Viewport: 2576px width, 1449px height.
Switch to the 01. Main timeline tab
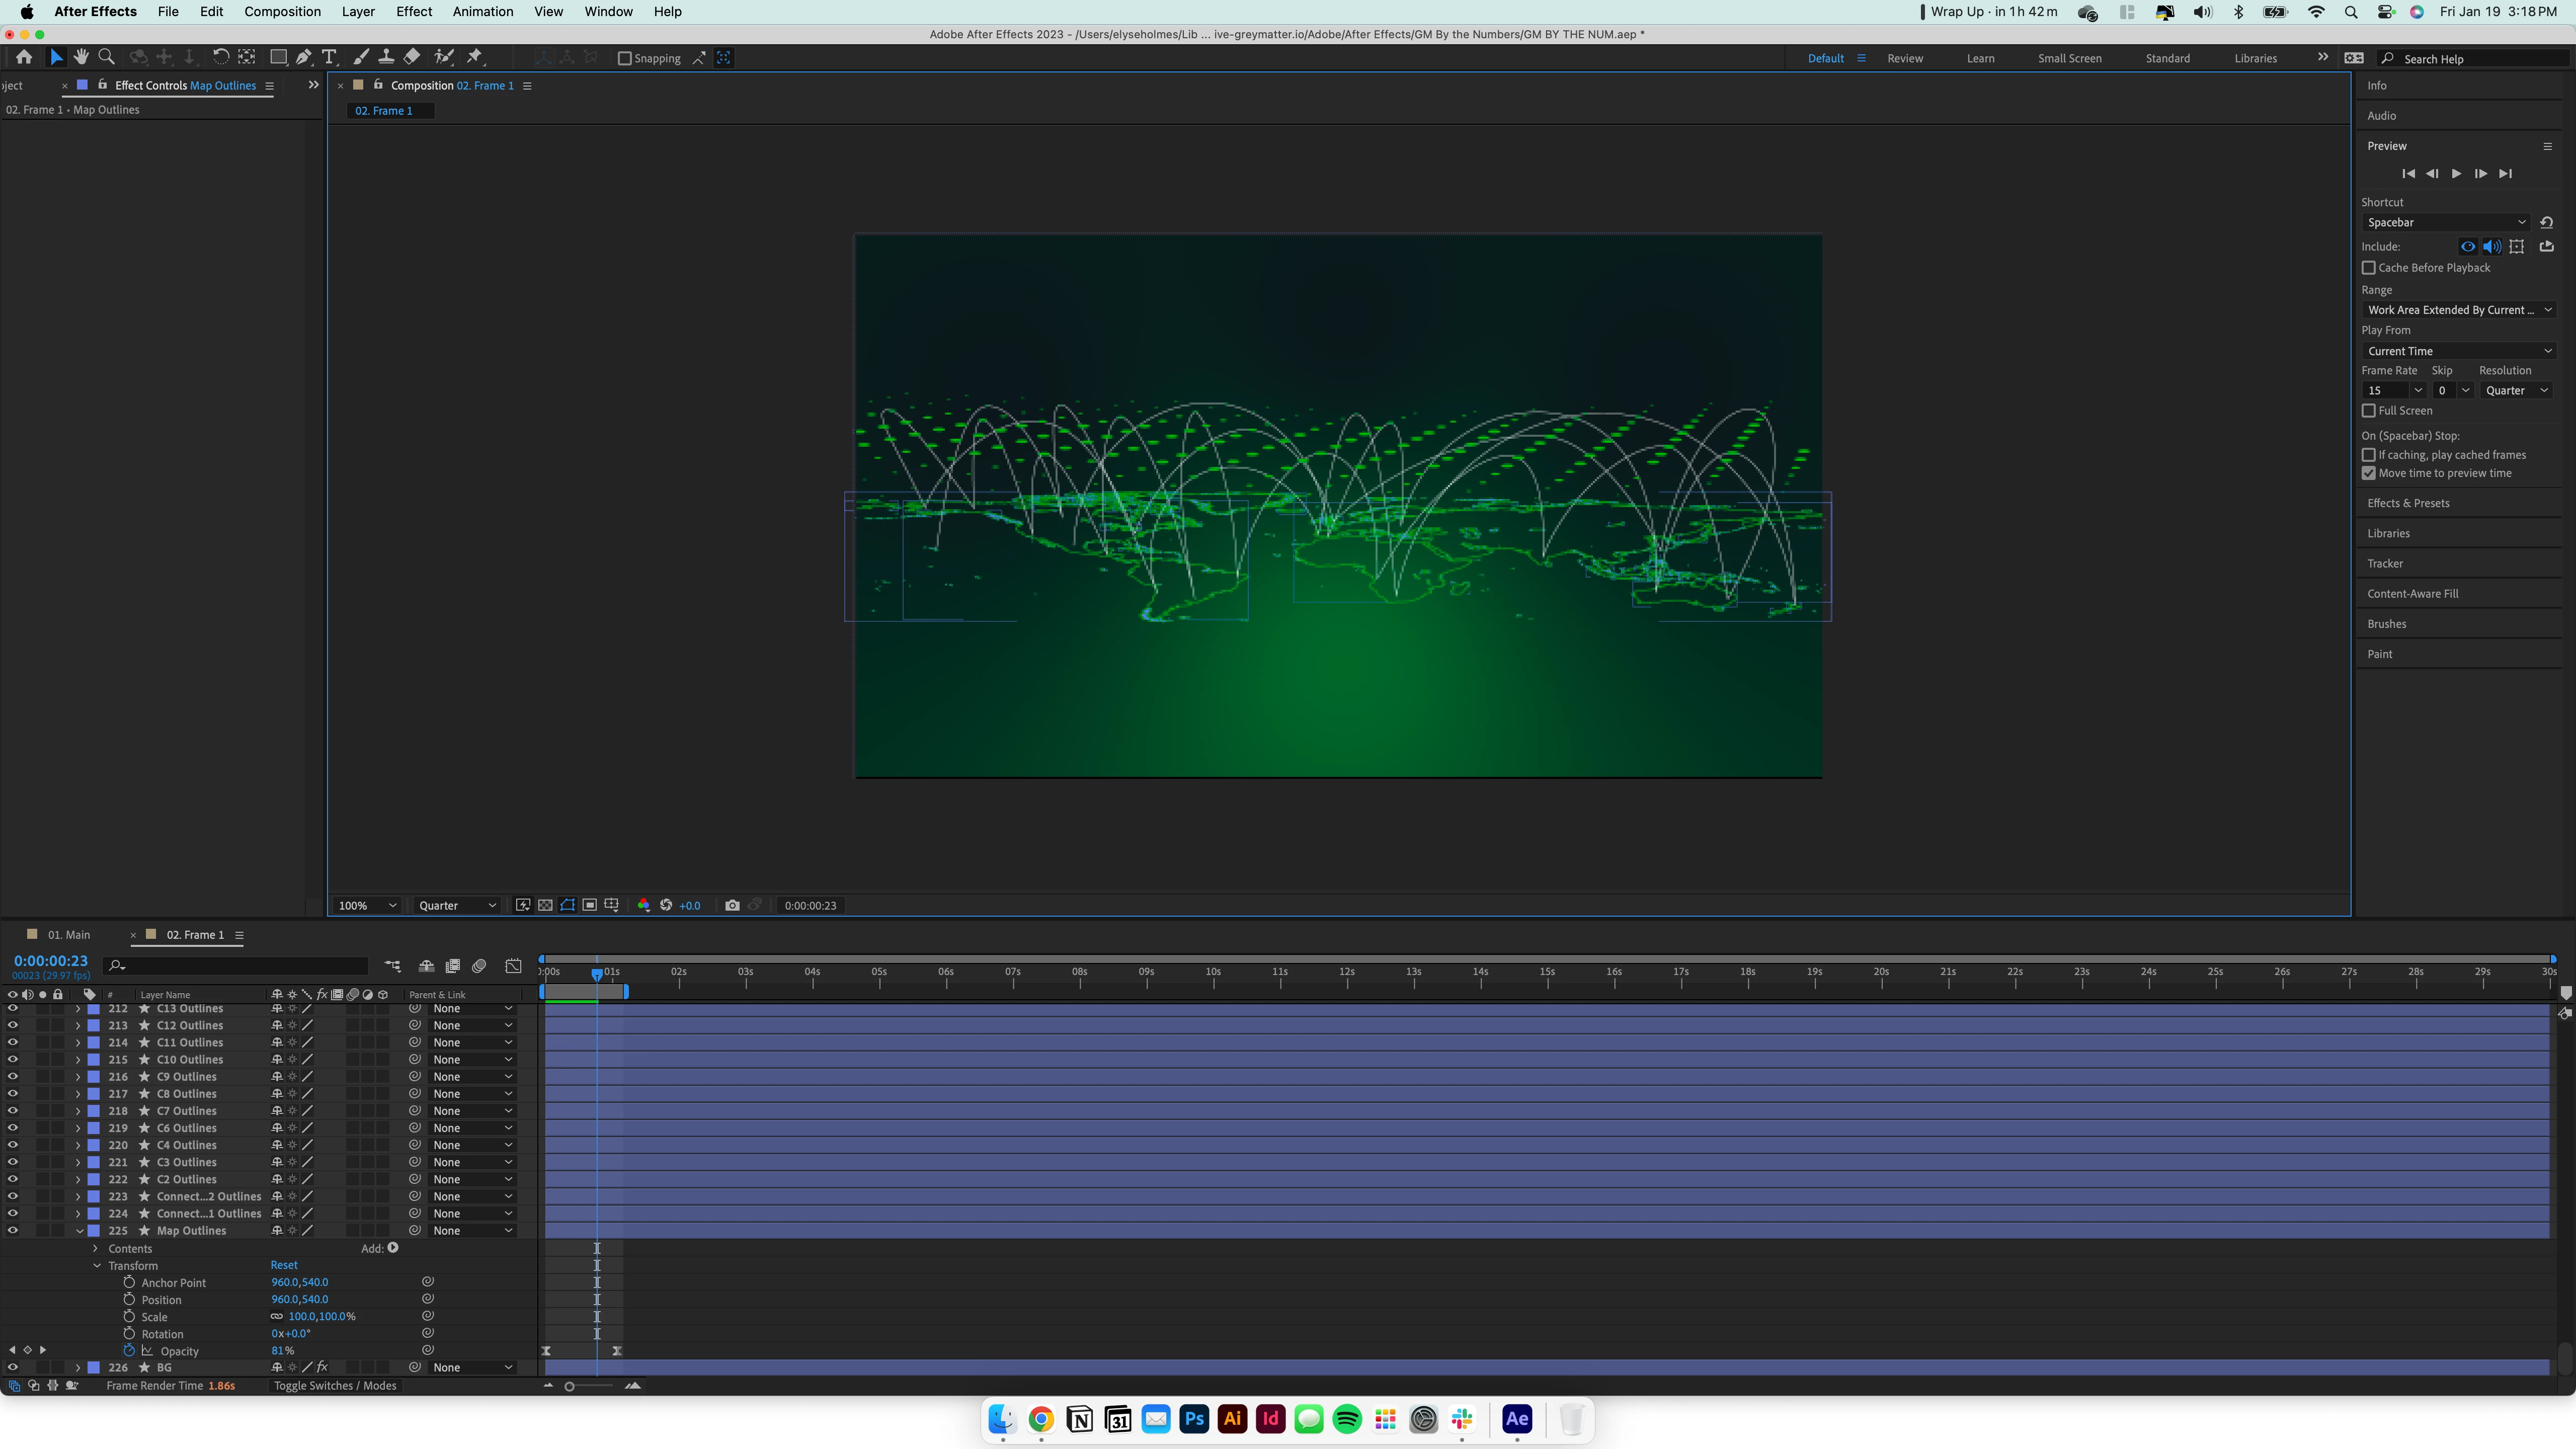coord(68,935)
